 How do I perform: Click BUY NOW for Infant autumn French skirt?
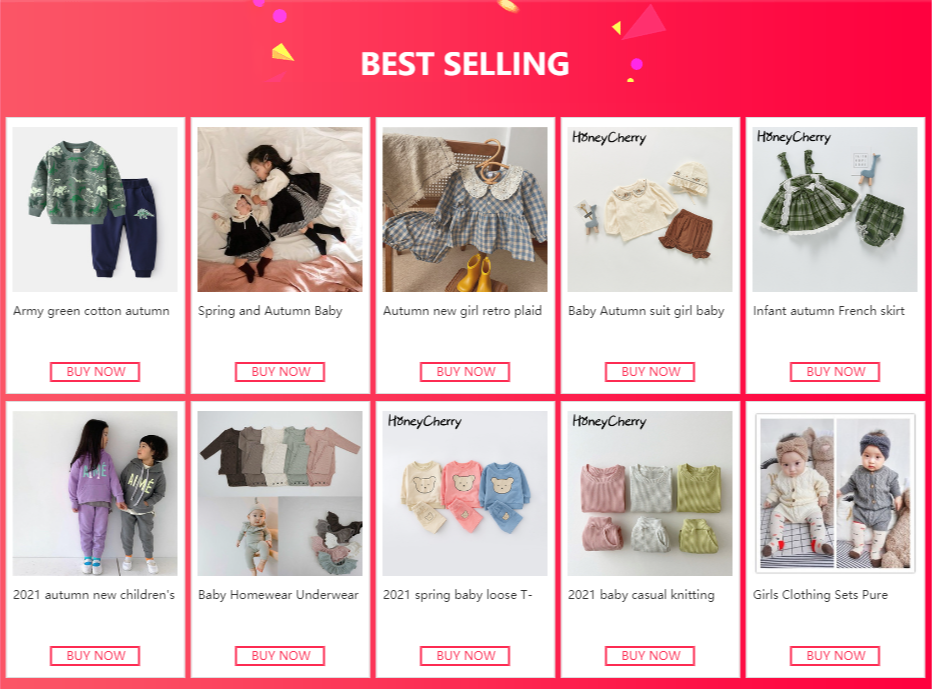[835, 372]
